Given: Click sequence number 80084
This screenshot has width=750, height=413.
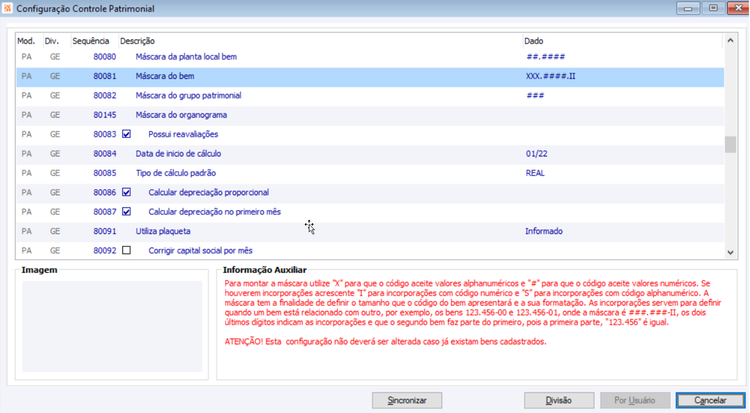Looking at the screenshot, I should click(x=105, y=154).
